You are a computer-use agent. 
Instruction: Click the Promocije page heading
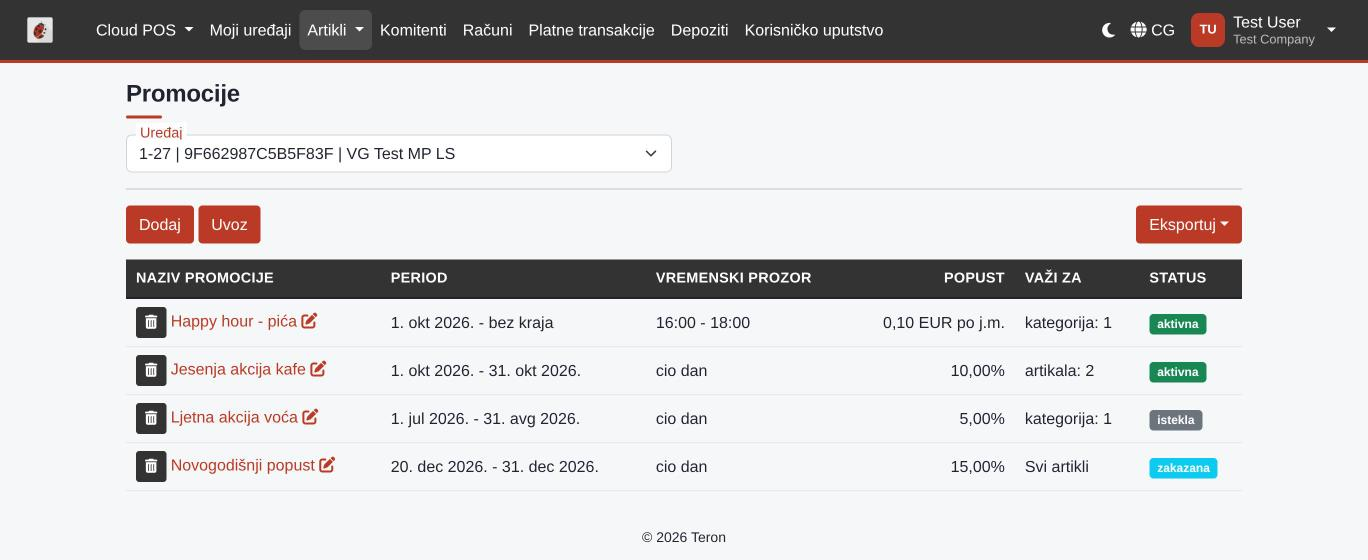pos(183,94)
